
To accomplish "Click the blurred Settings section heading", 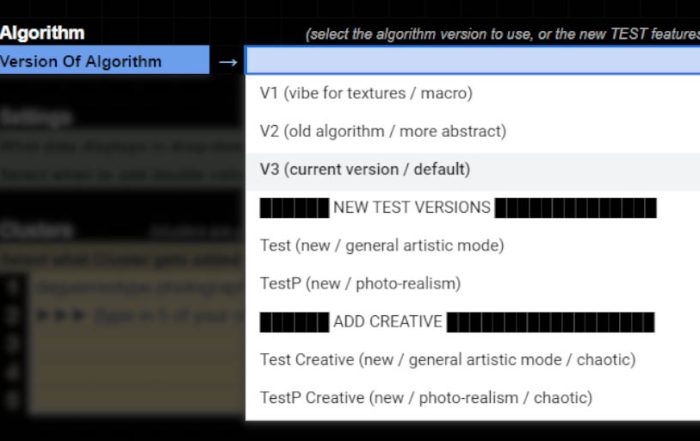I will coord(37,117).
